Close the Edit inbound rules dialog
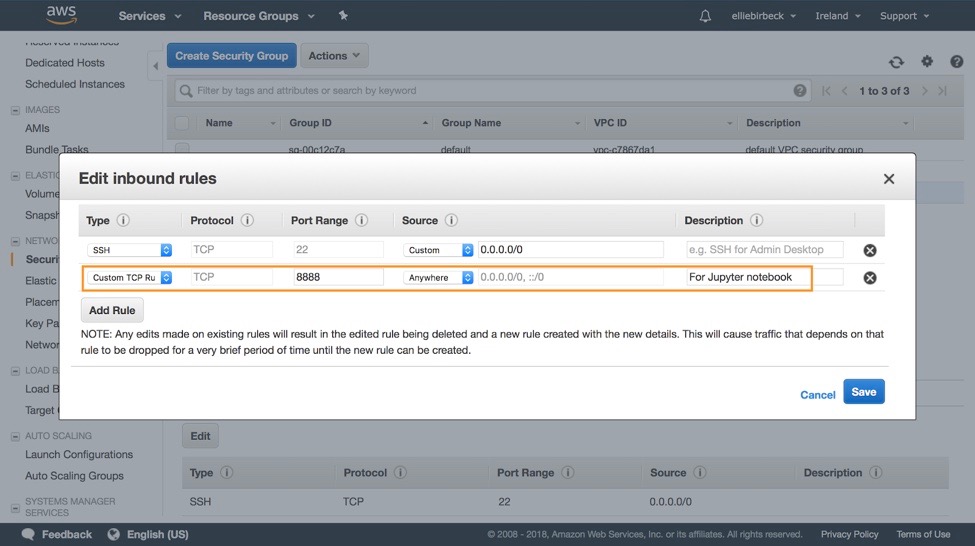975x546 pixels. 889,179
